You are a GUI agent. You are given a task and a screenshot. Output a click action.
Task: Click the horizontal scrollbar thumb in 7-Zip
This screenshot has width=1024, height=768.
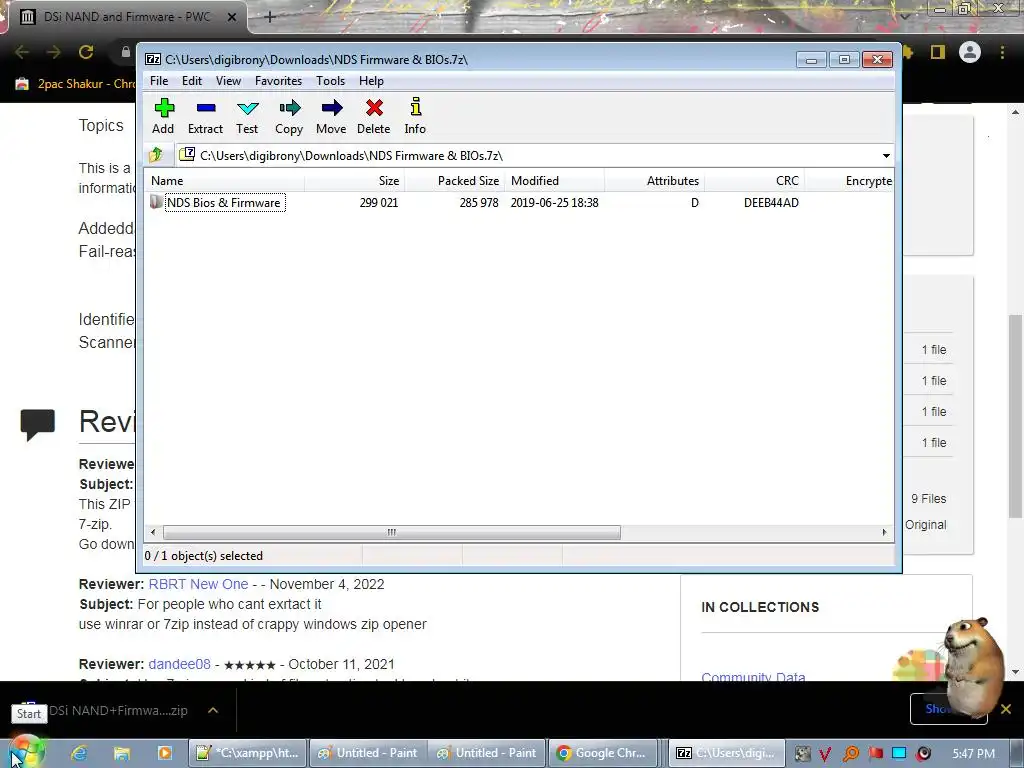click(391, 532)
